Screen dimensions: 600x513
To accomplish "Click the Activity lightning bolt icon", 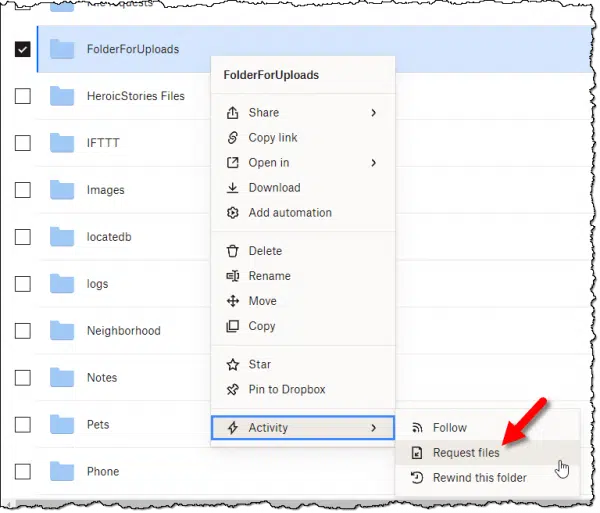I will (x=233, y=428).
